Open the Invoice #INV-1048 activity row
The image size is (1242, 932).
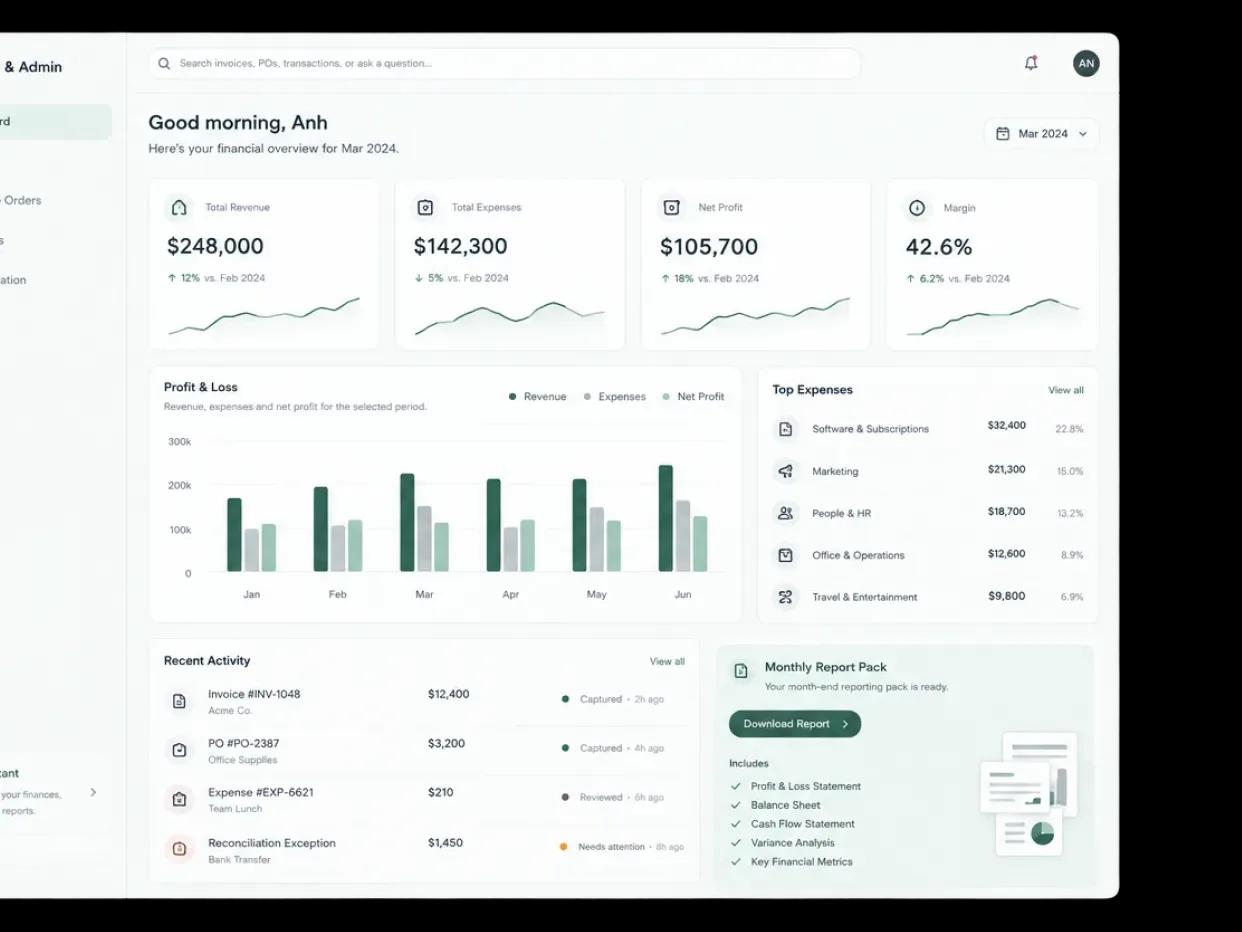(425, 701)
